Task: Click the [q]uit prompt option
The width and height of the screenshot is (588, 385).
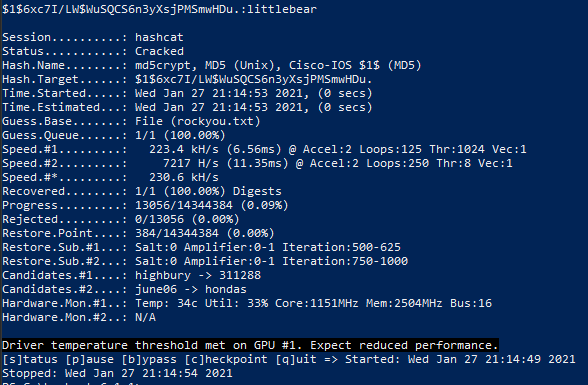Action: coord(296,359)
